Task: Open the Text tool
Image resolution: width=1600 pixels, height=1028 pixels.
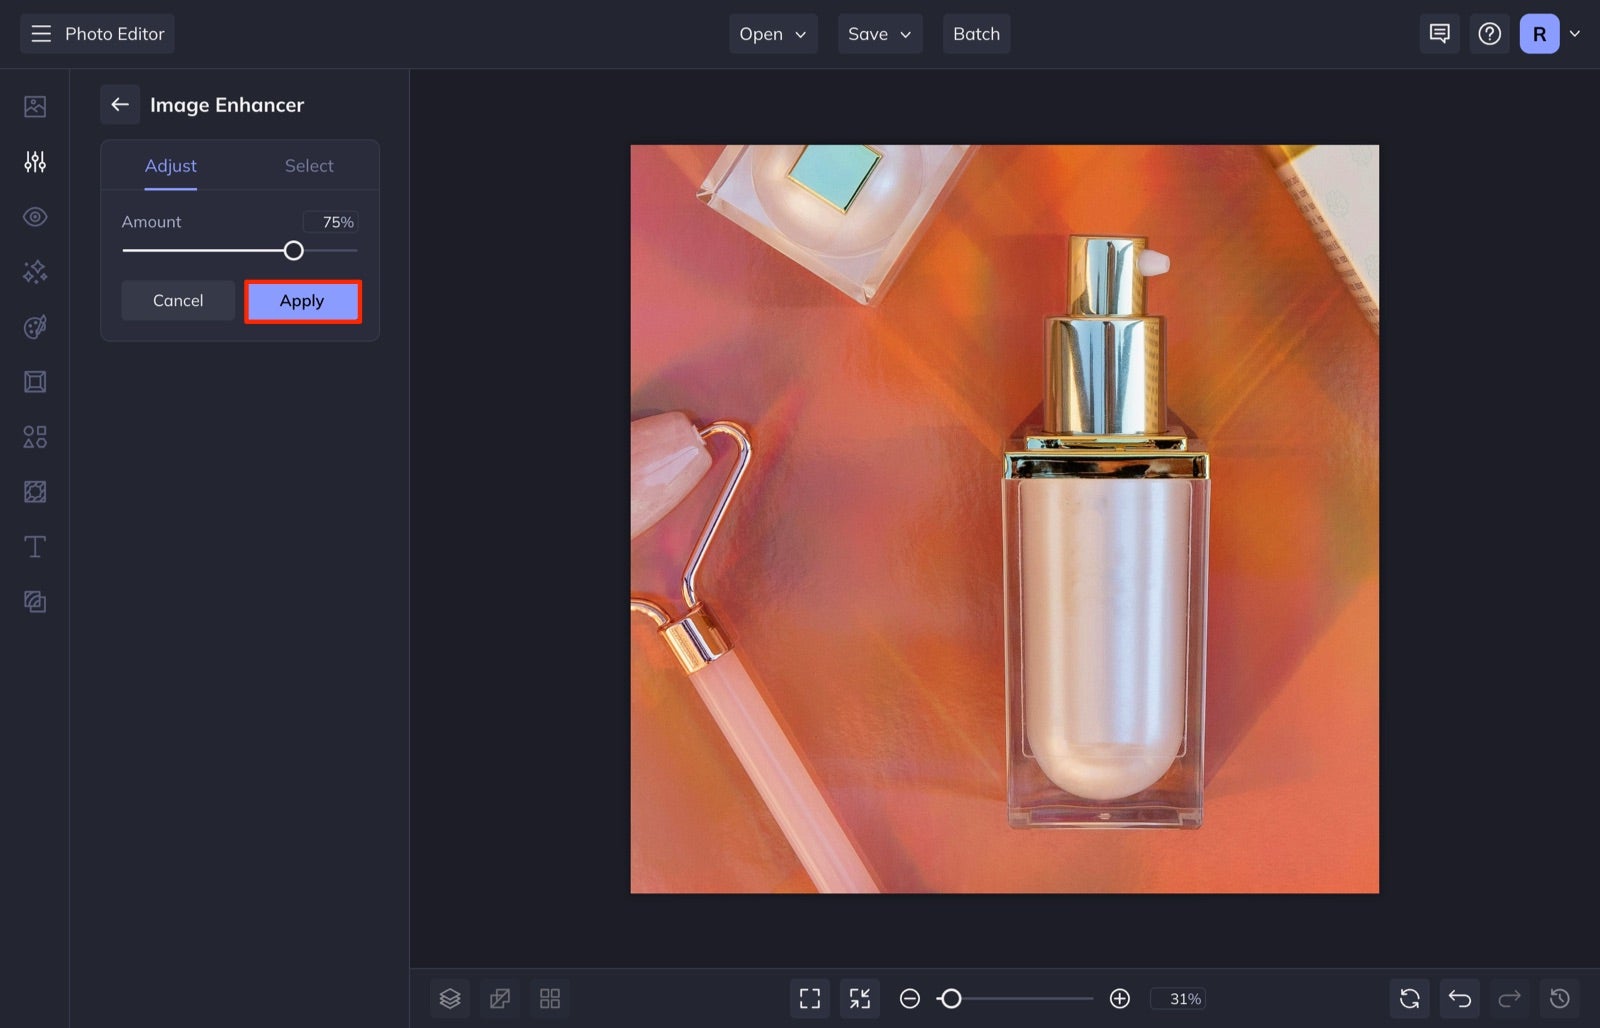Action: click(35, 546)
